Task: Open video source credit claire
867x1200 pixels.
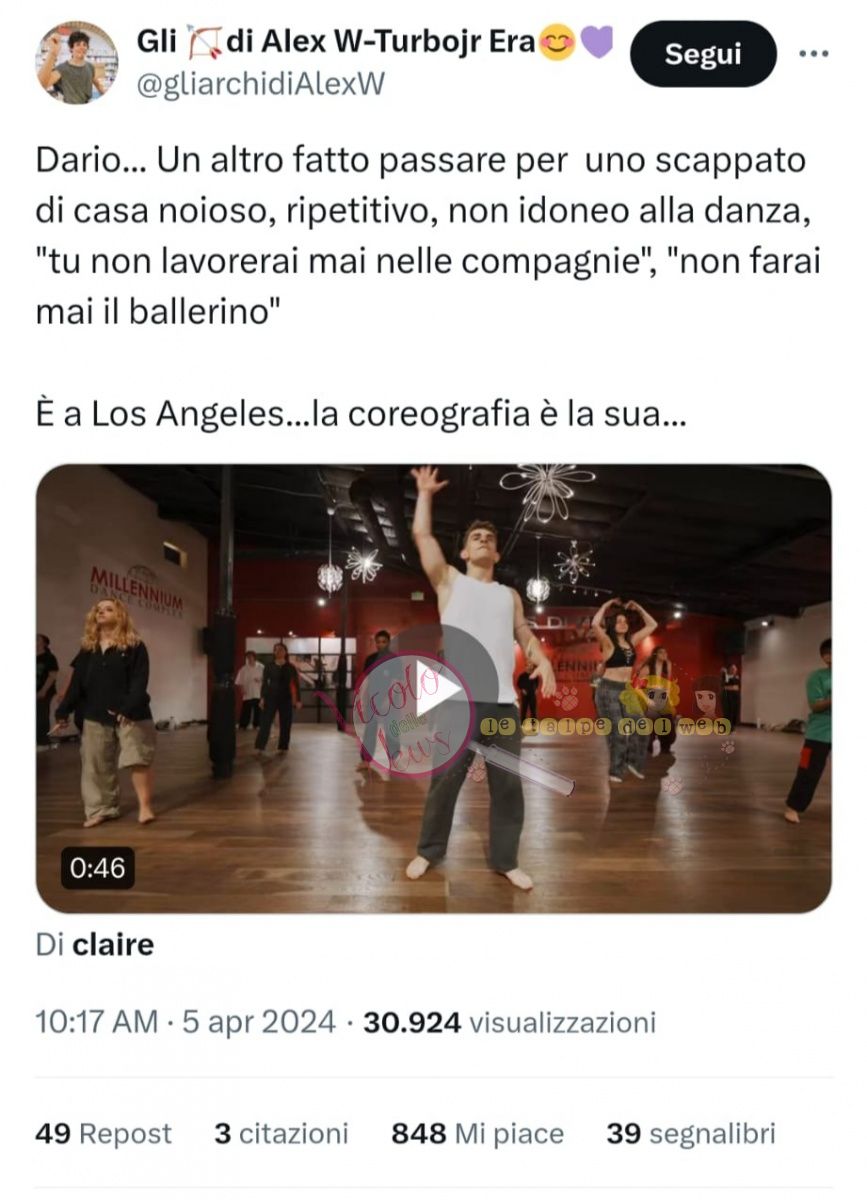Action: tap(113, 945)
